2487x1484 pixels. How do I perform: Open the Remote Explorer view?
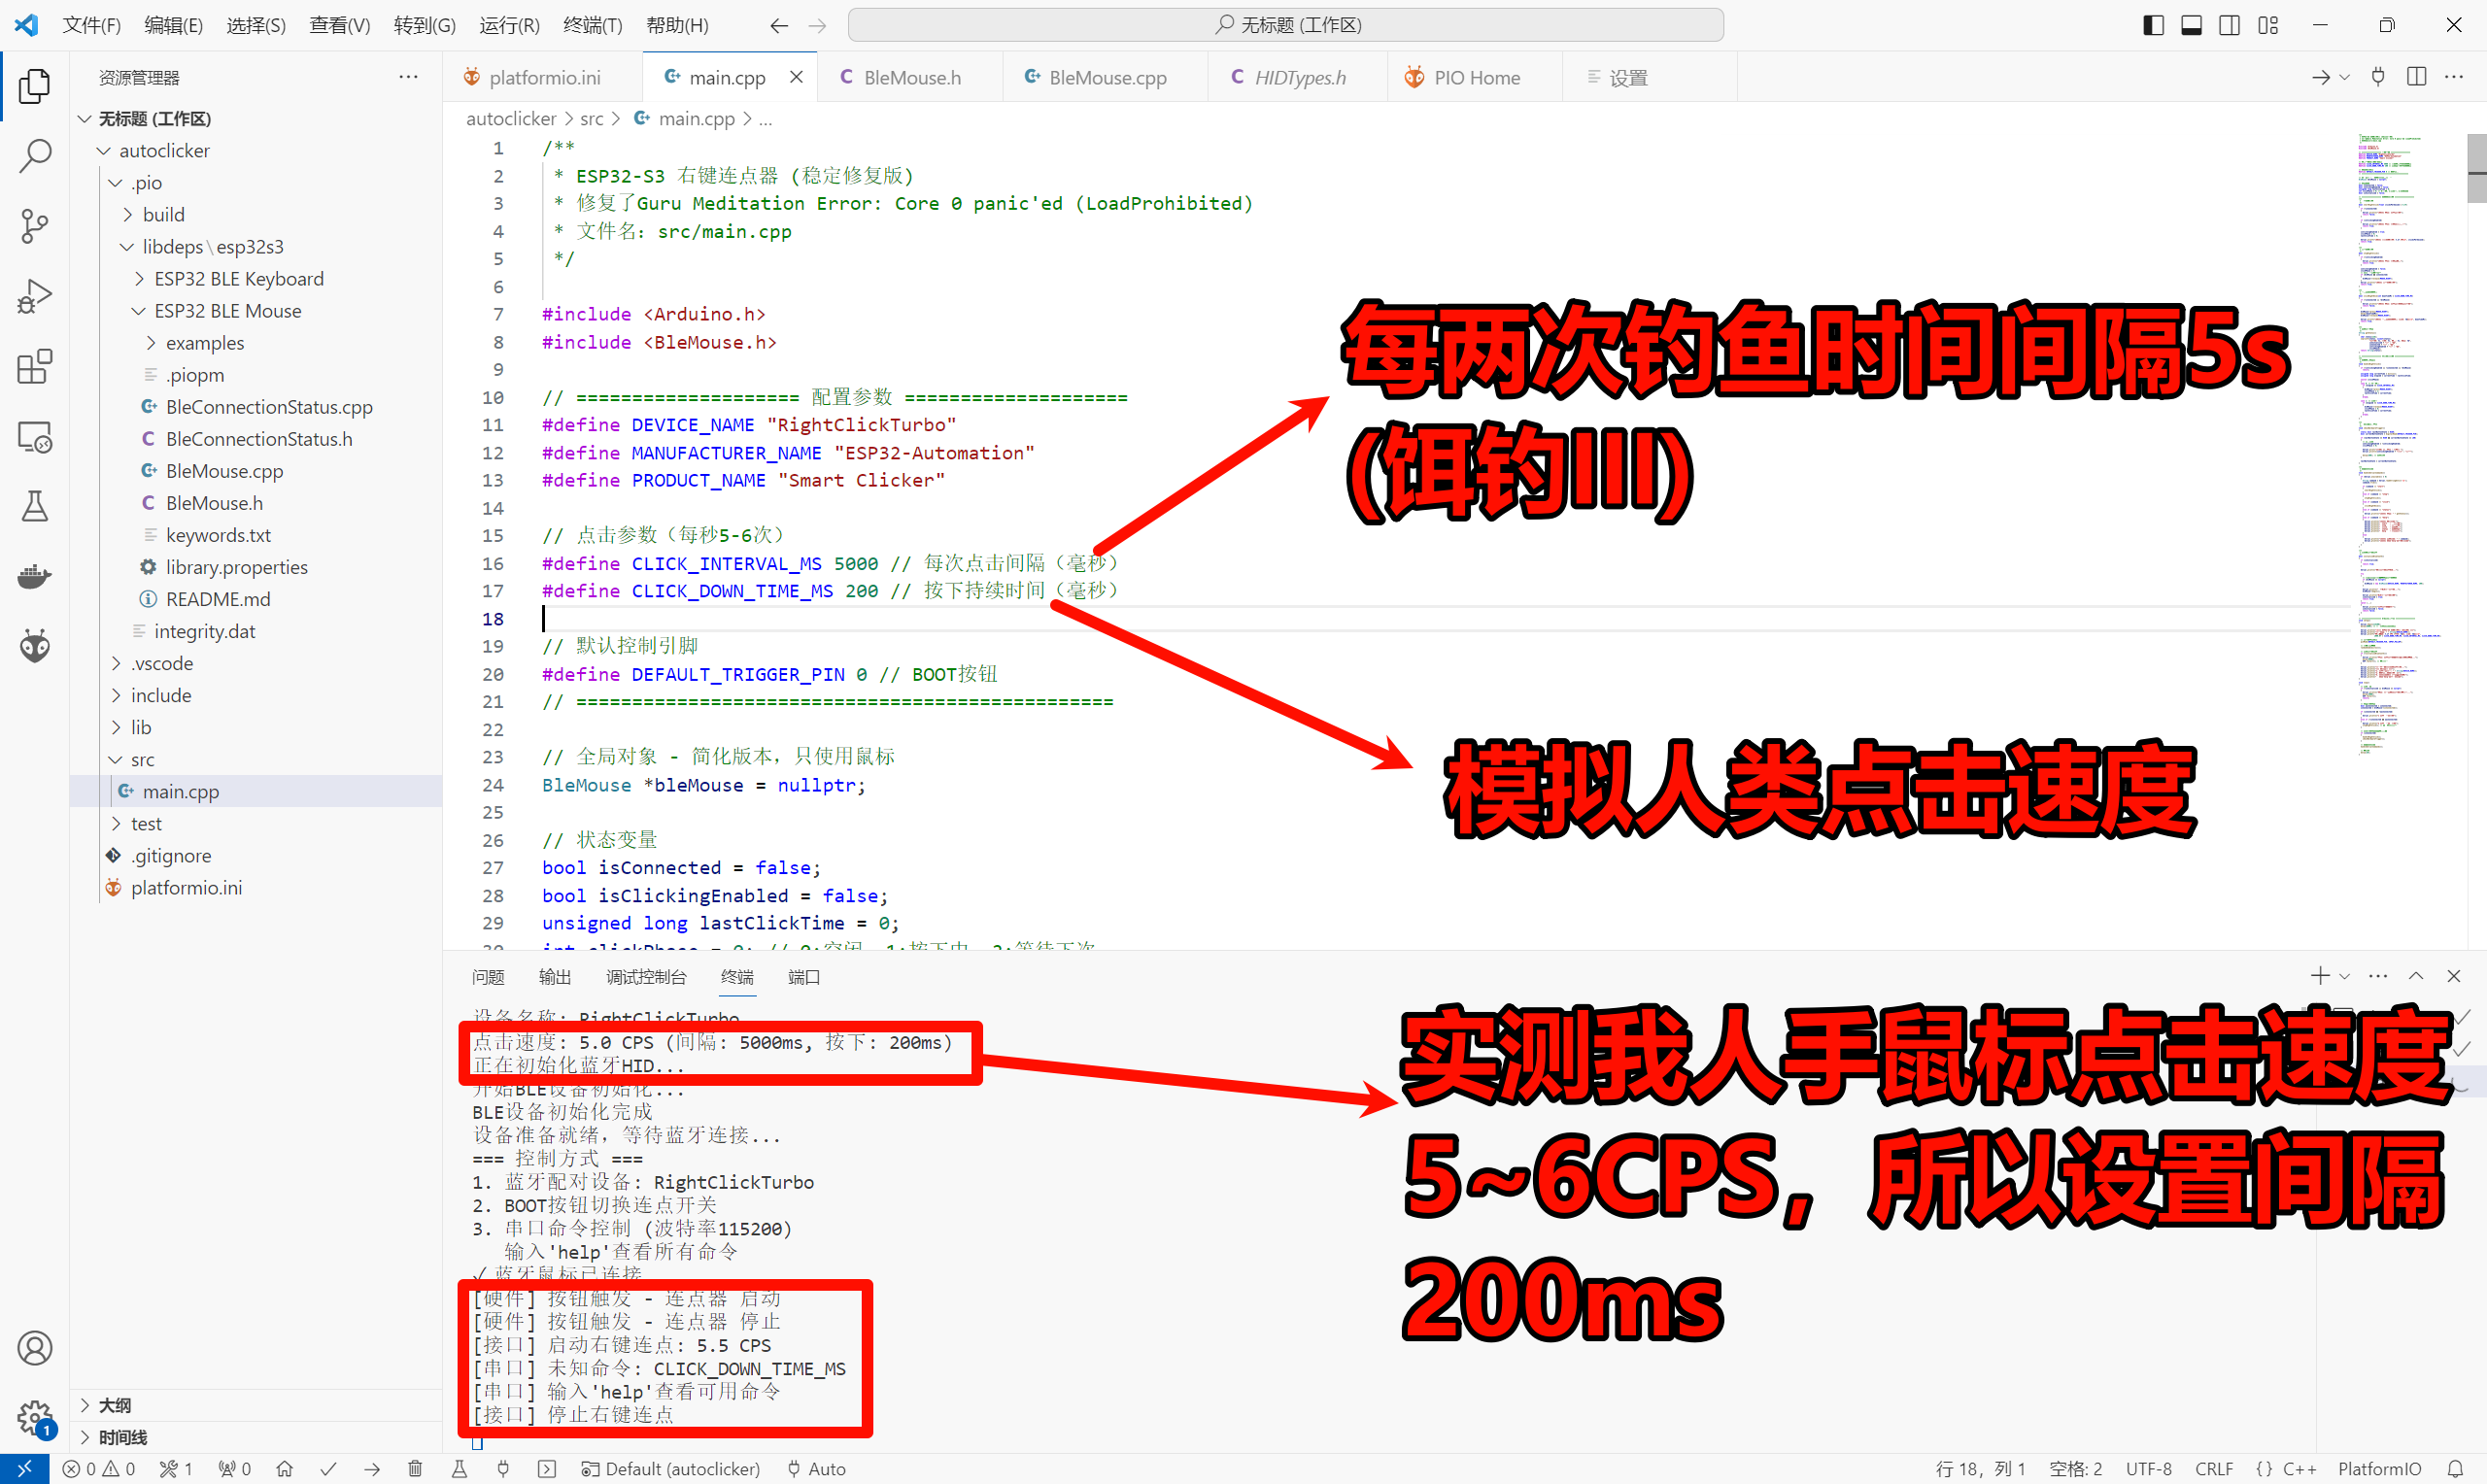[35, 437]
